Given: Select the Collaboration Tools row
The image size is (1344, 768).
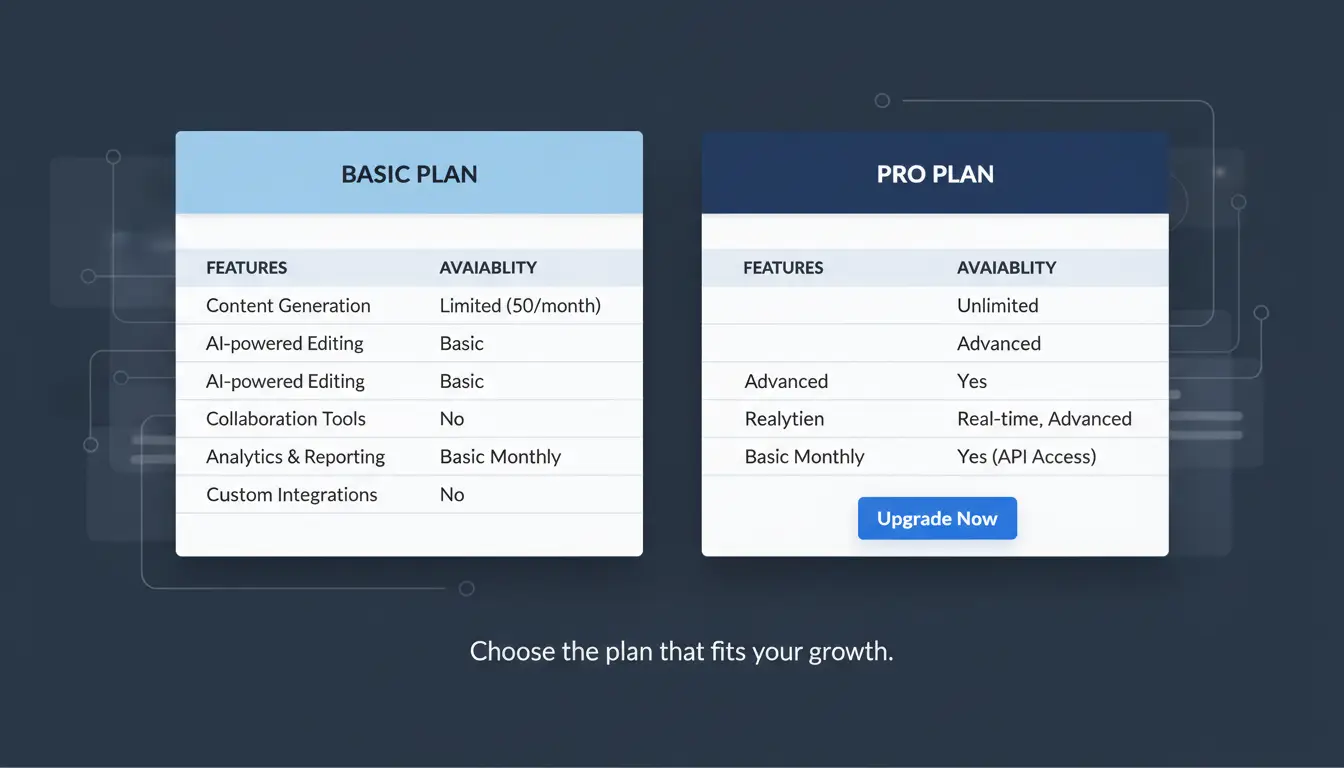Looking at the screenshot, I should tap(286, 418).
